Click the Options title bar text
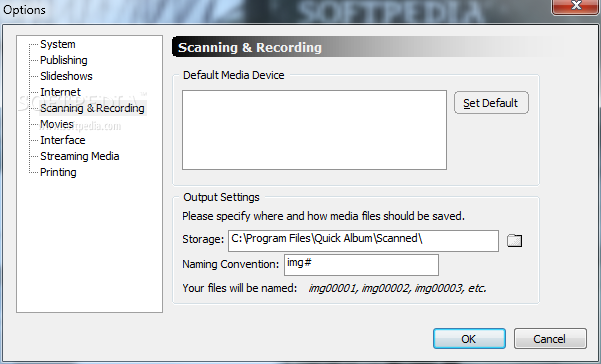The height and width of the screenshot is (364, 601). point(24,10)
